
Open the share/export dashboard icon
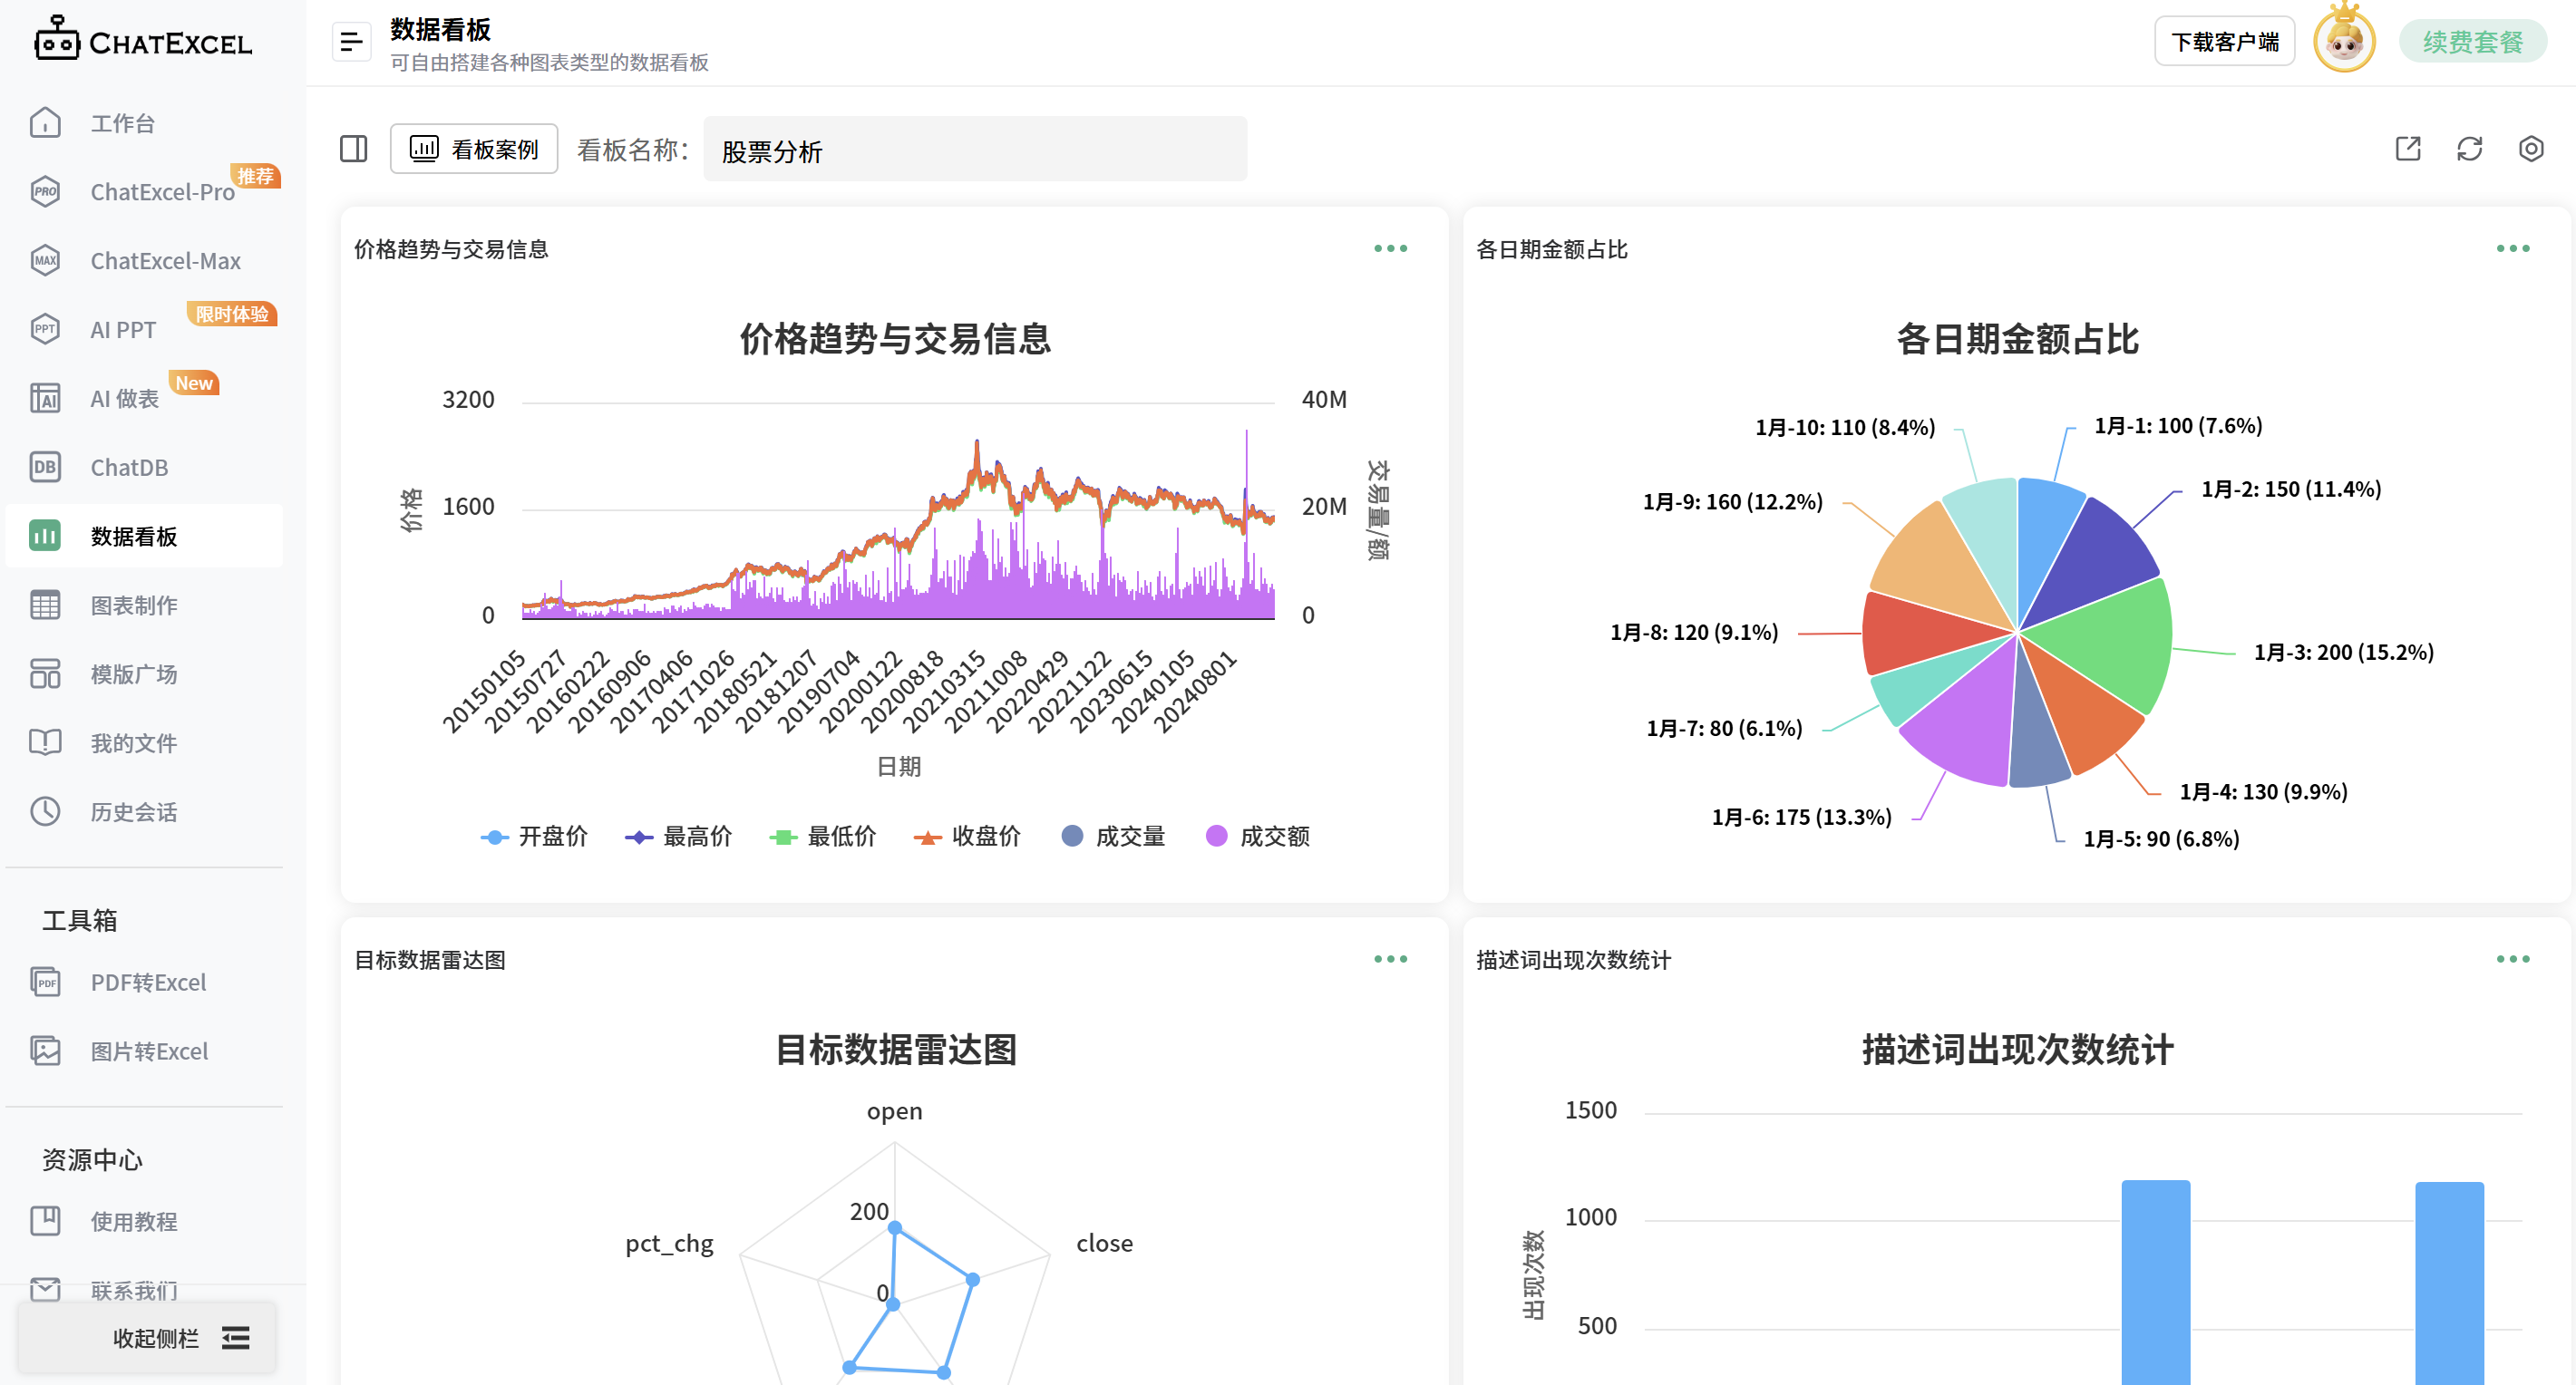point(2408,149)
